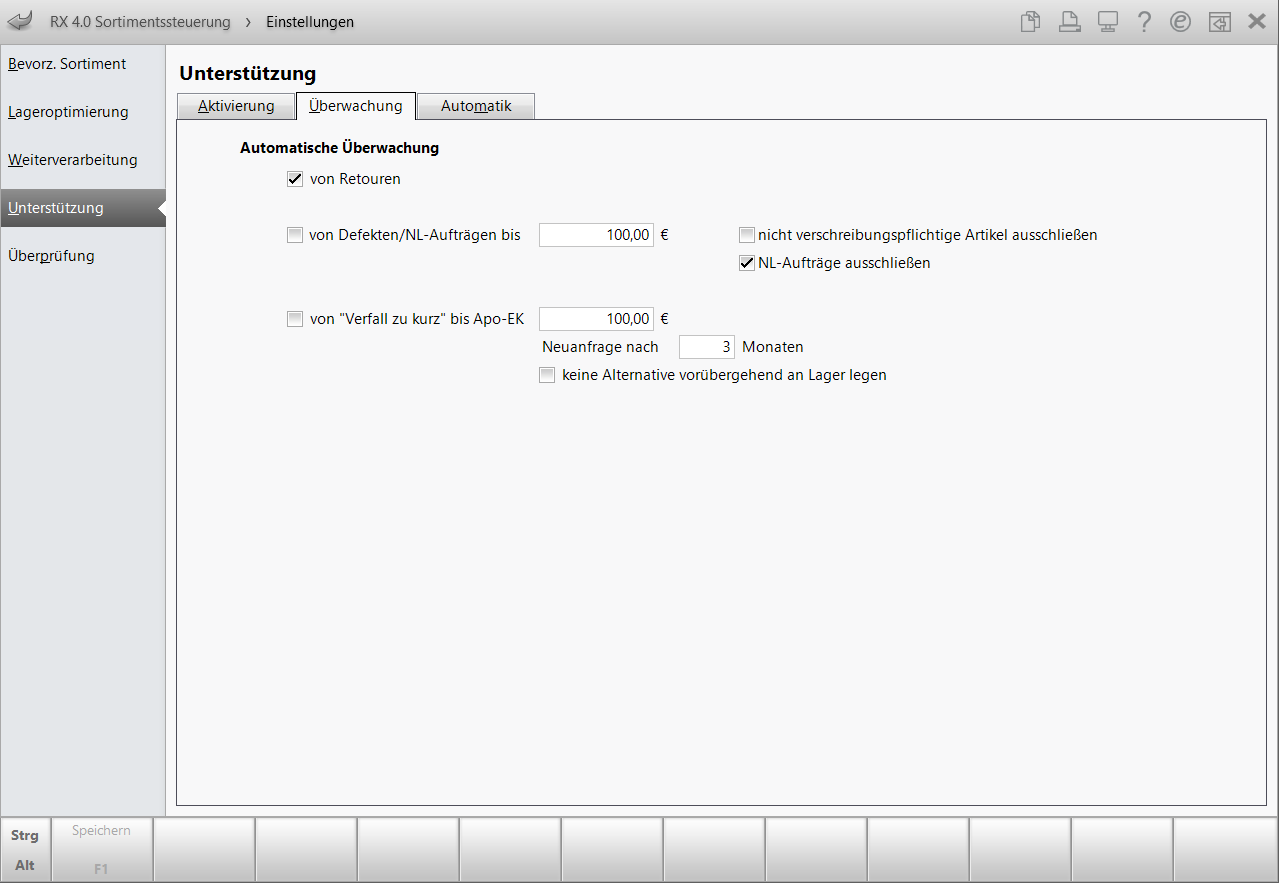Click the Speichern F1 button
The height and width of the screenshot is (883, 1279).
coord(102,850)
